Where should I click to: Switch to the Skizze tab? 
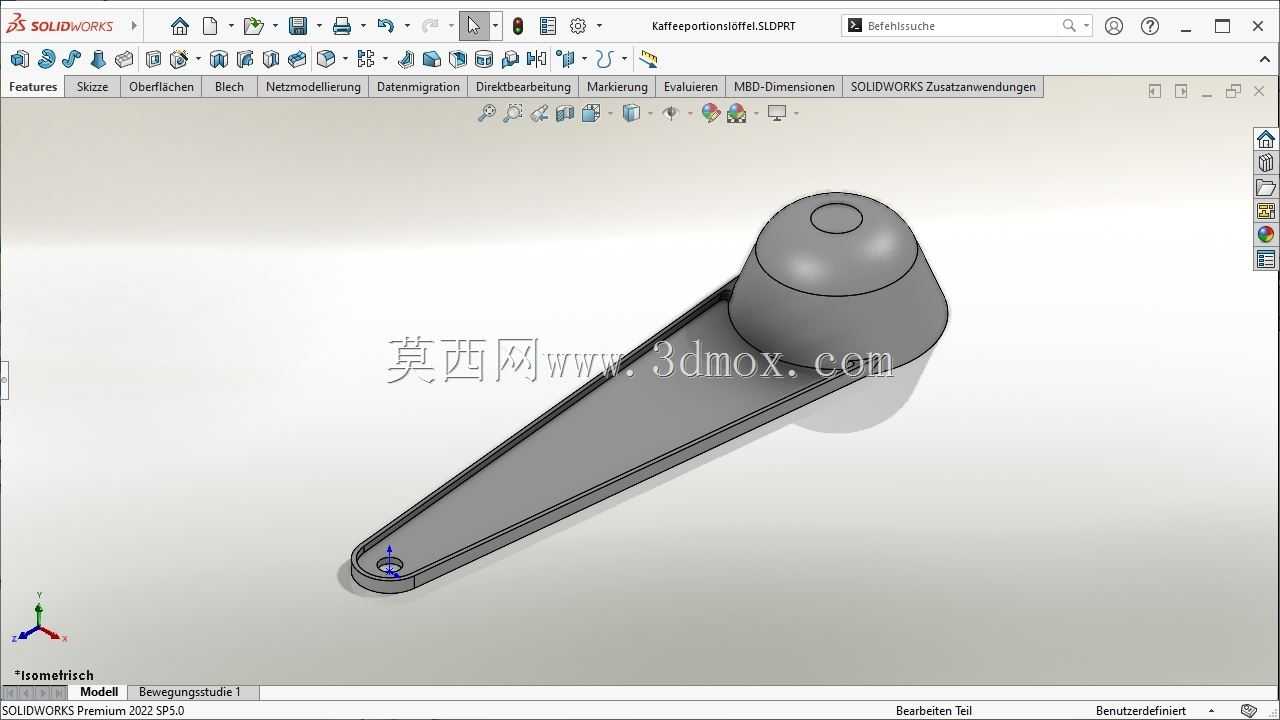tap(92, 87)
